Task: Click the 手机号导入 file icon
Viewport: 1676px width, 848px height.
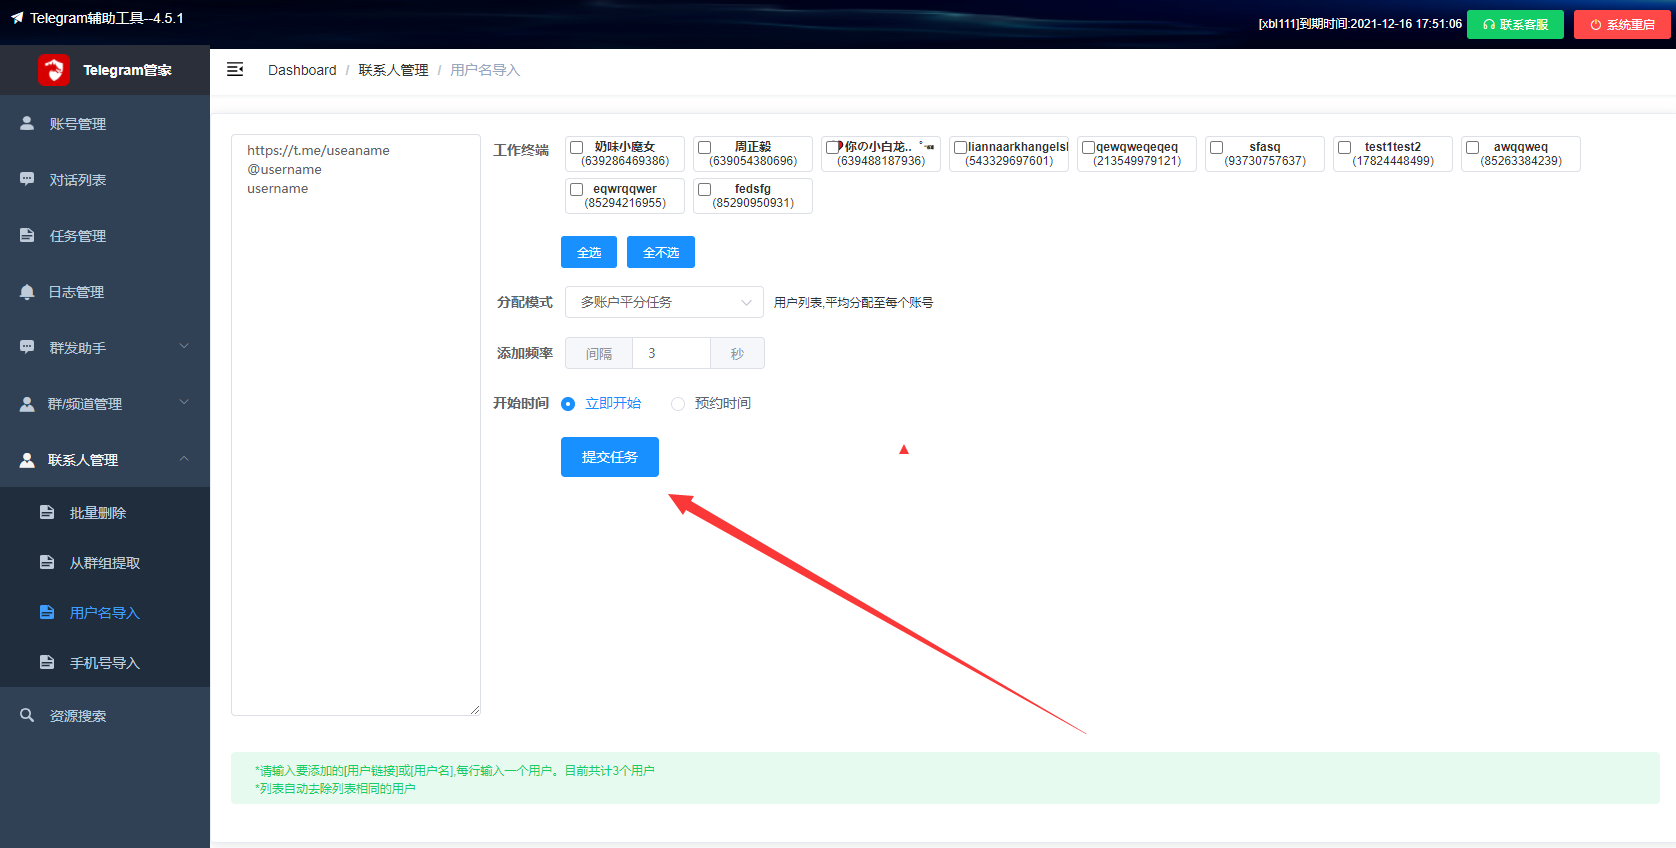Action: click(x=47, y=662)
